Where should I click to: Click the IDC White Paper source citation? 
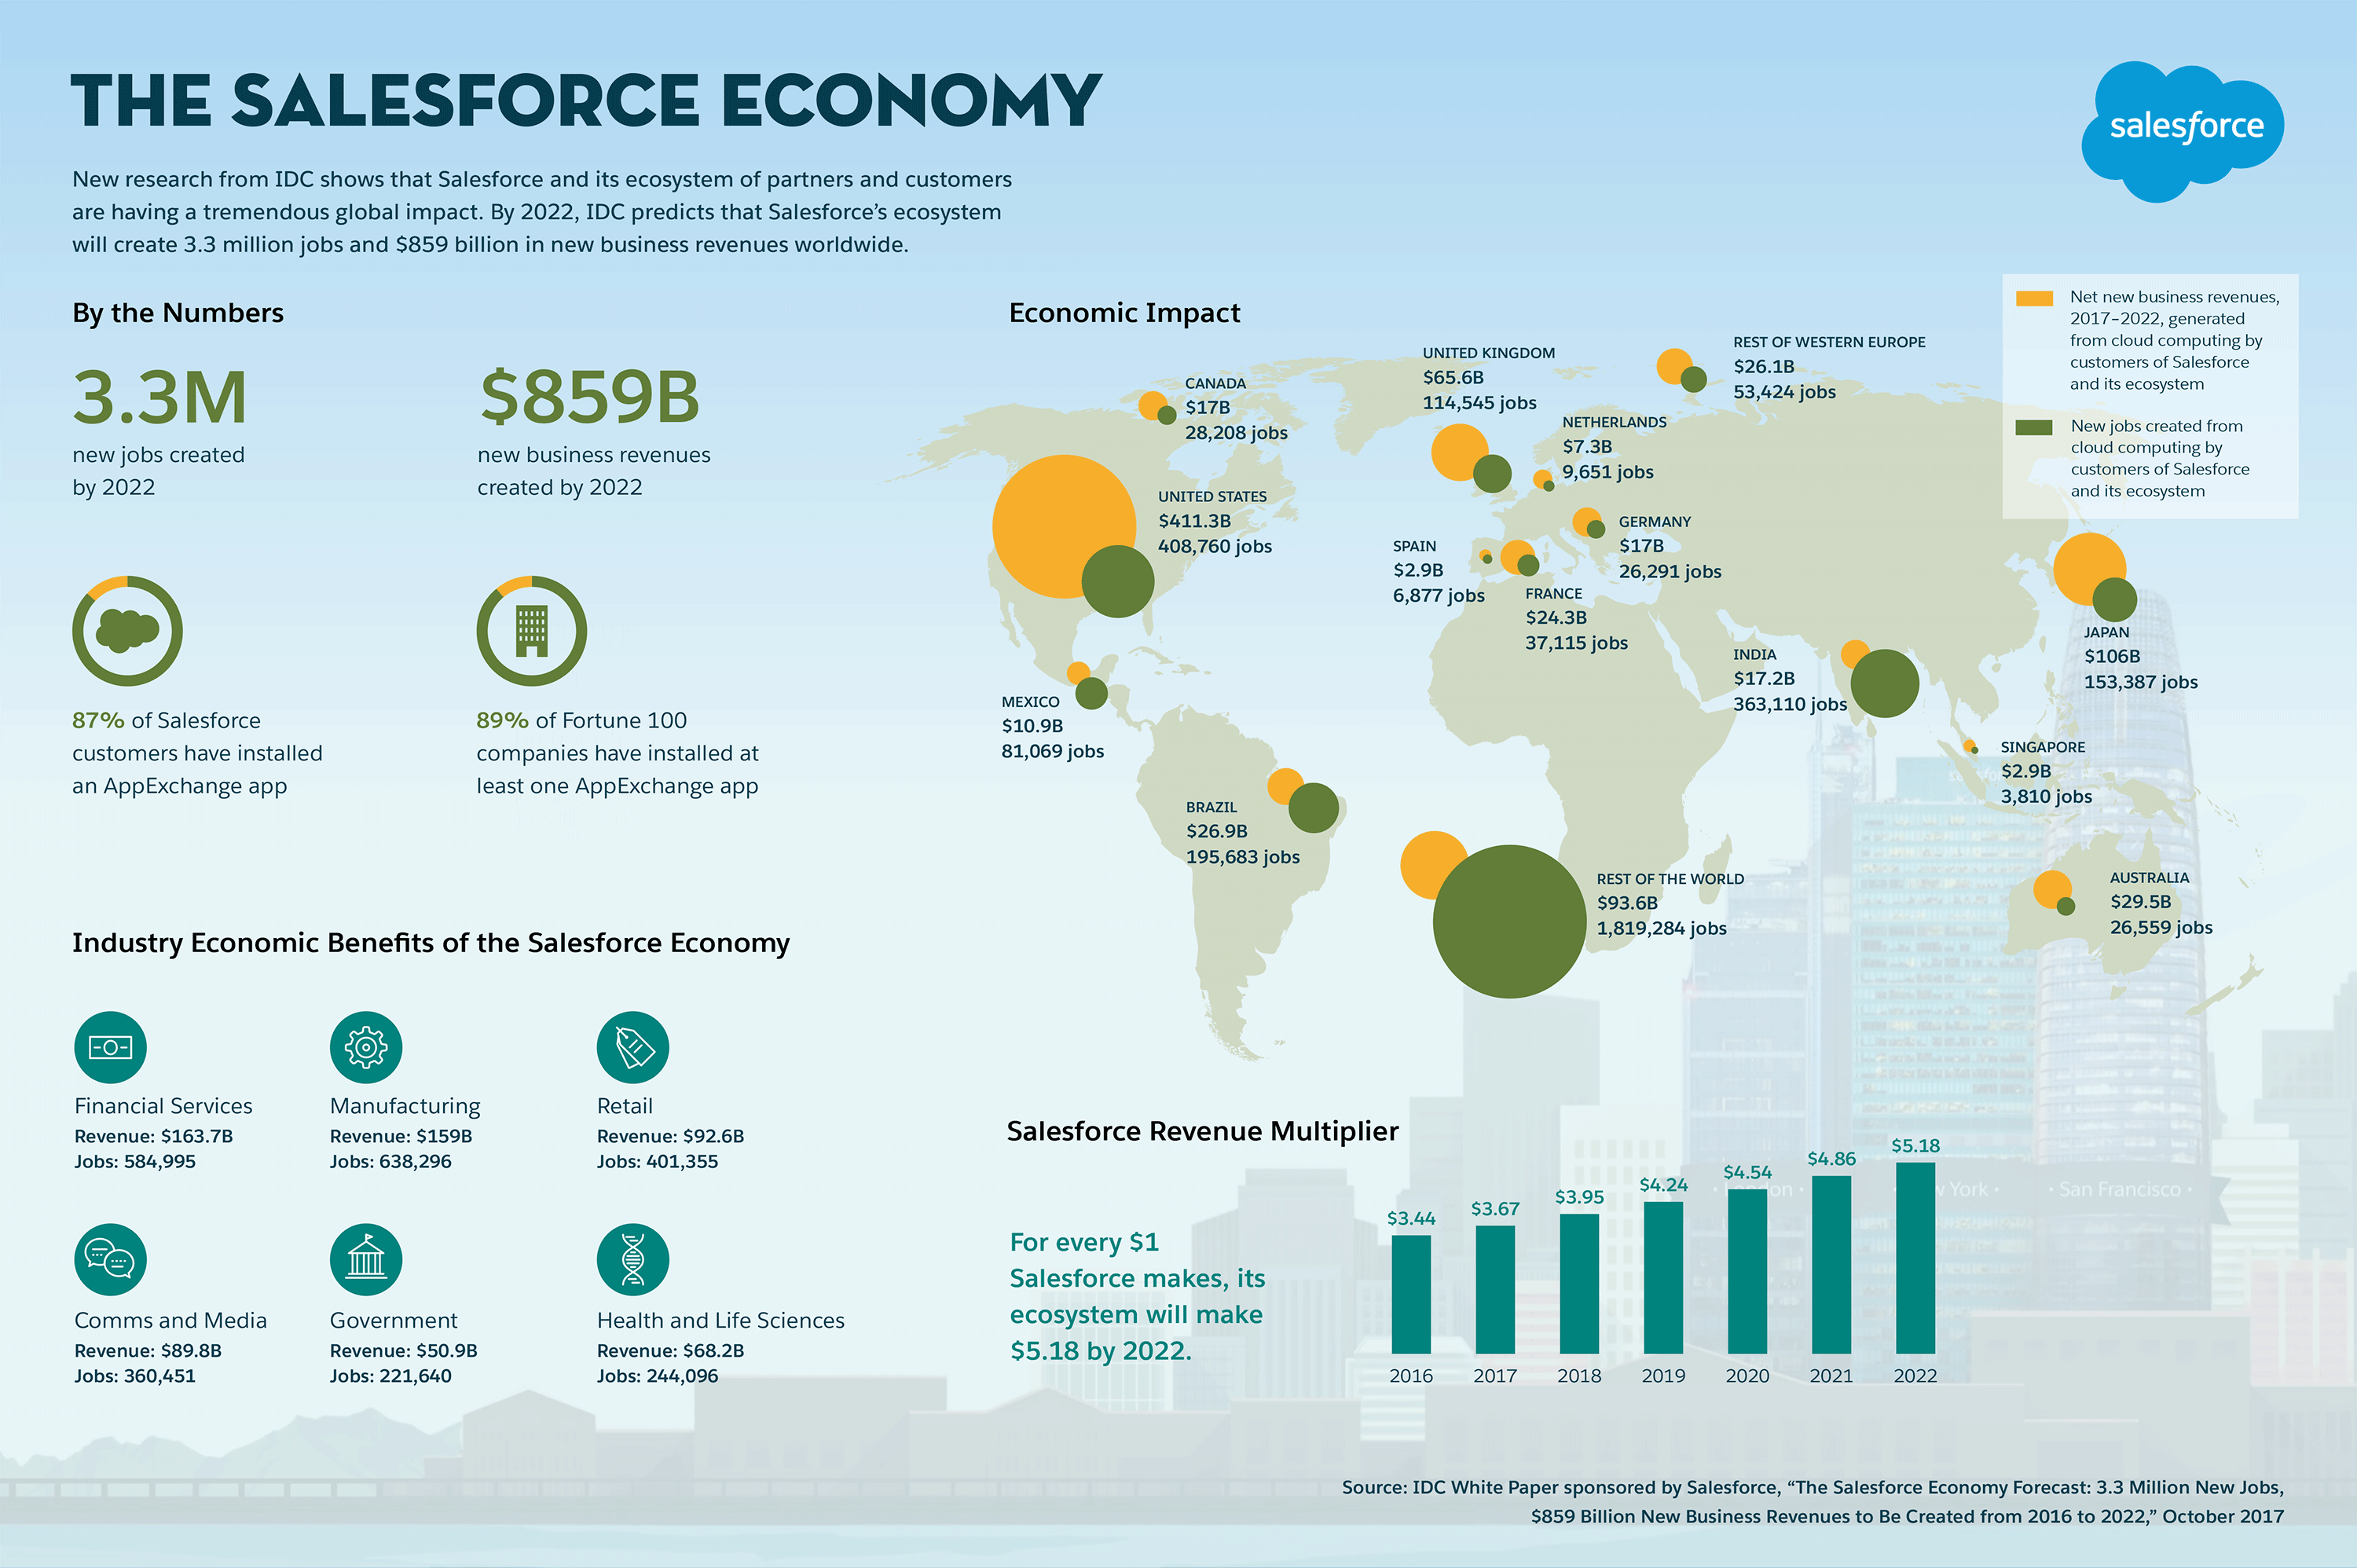coord(1812,1502)
